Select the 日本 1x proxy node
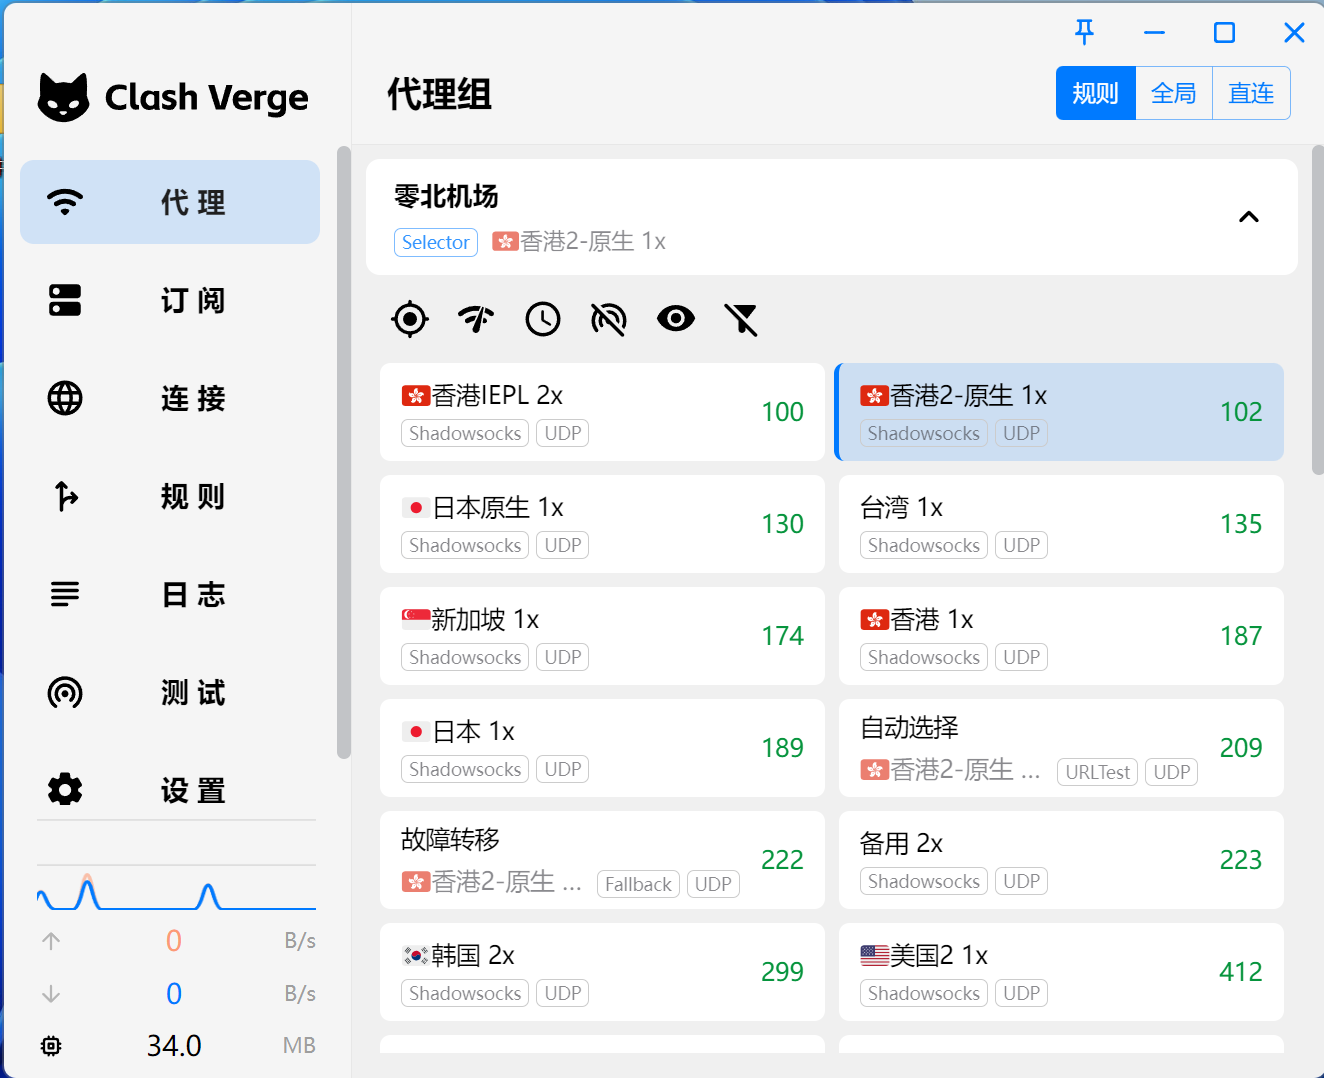Viewport: 1324px width, 1078px height. tap(602, 748)
